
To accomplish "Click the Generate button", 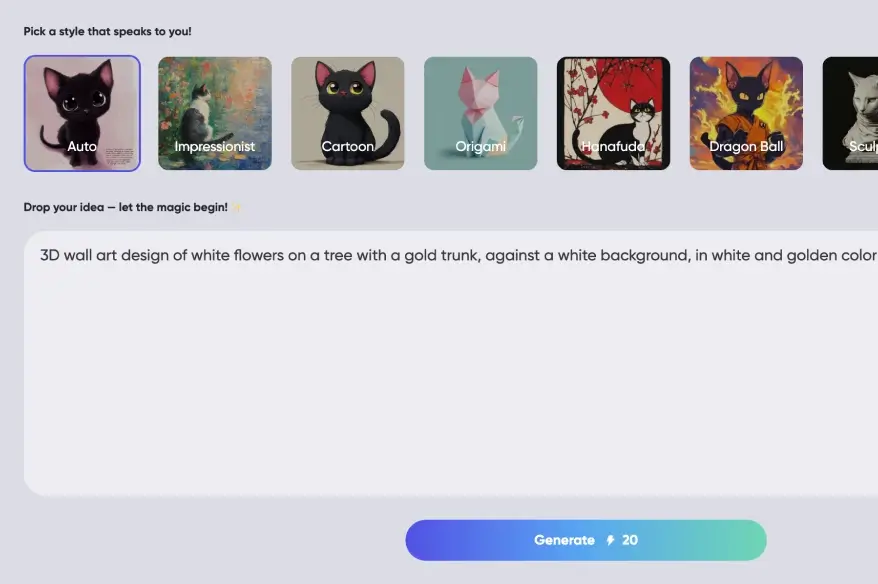I will pos(586,540).
